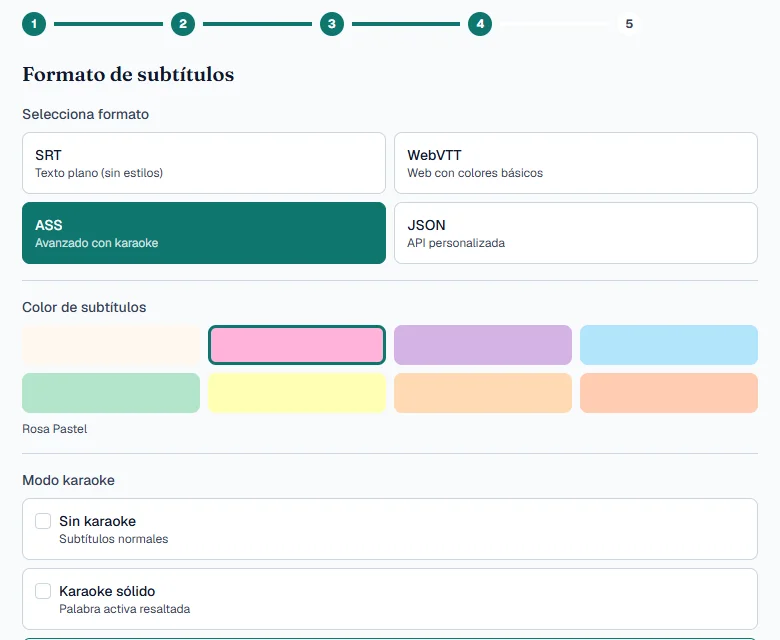This screenshot has width=780, height=640.
Task: Click the Subtítulos normales description
Action: (x=113, y=539)
